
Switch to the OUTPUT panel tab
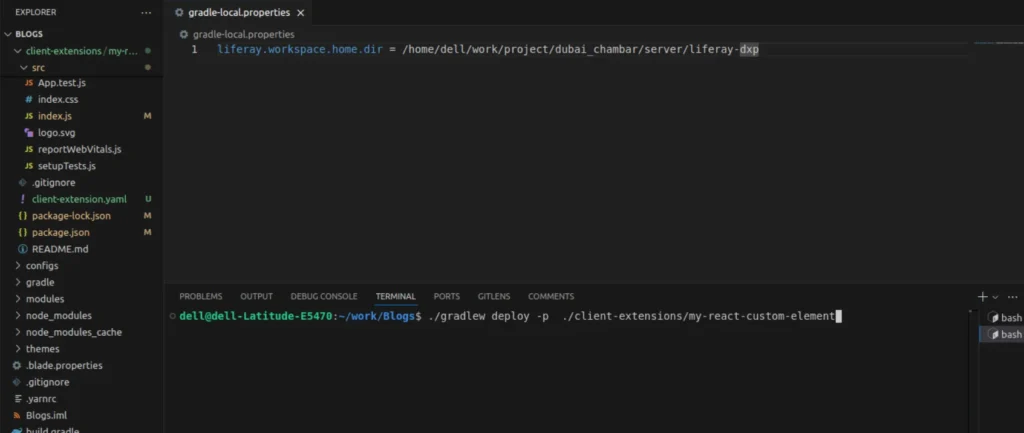click(257, 297)
